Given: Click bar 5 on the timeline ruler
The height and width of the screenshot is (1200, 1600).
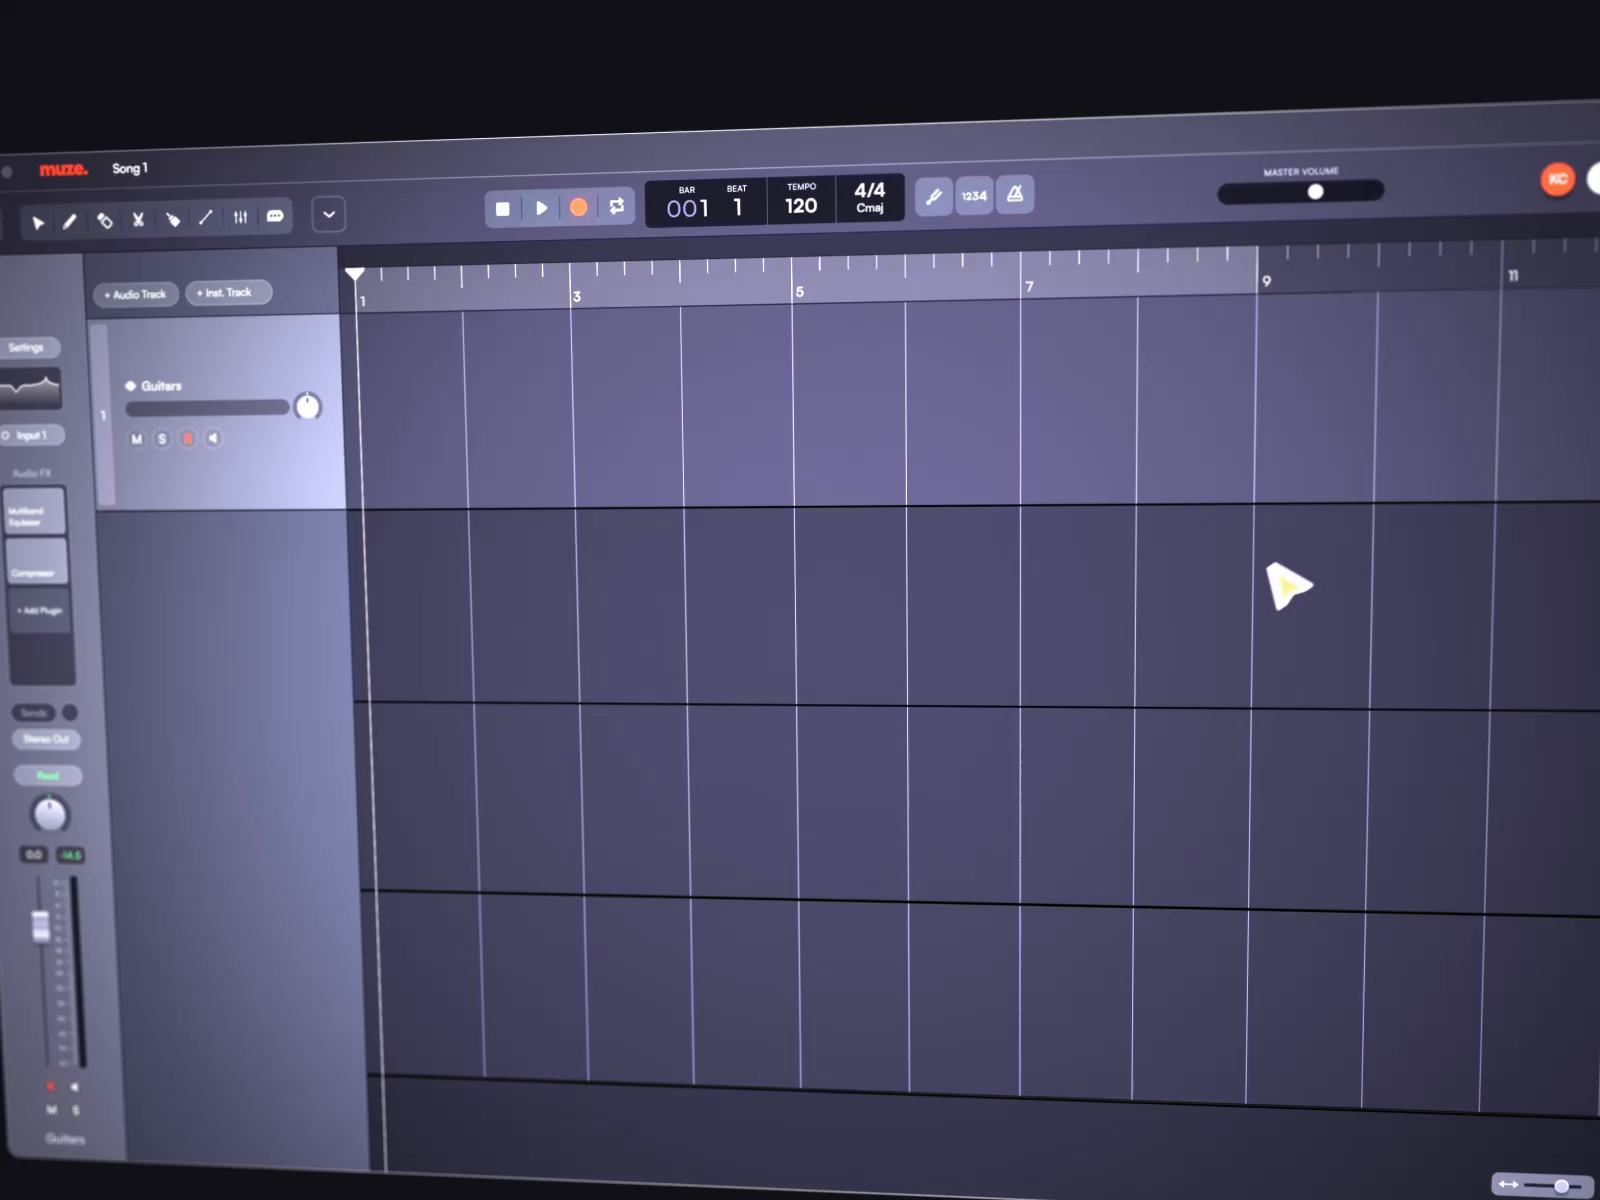Looking at the screenshot, I should (800, 291).
